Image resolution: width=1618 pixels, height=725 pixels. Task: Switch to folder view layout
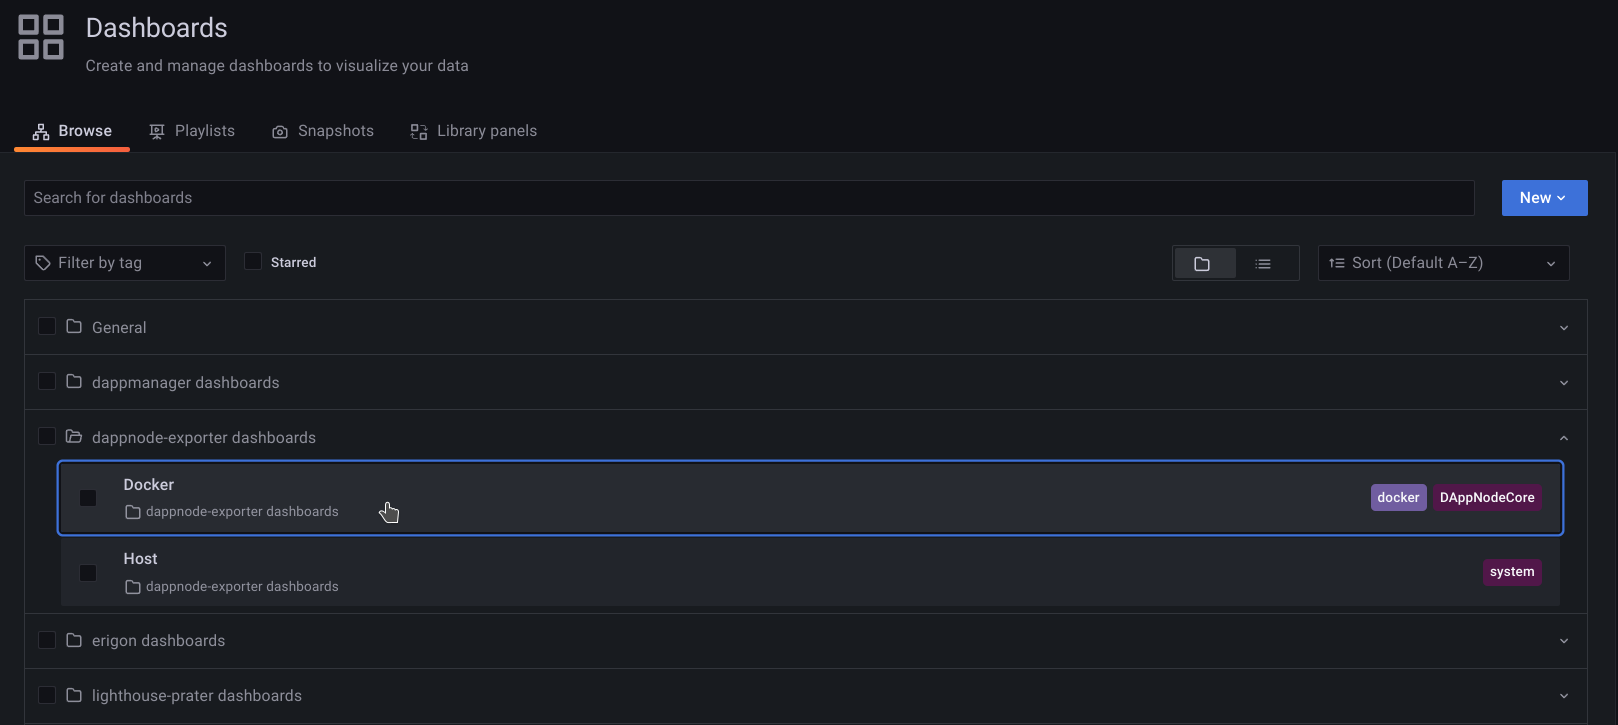(x=1204, y=264)
